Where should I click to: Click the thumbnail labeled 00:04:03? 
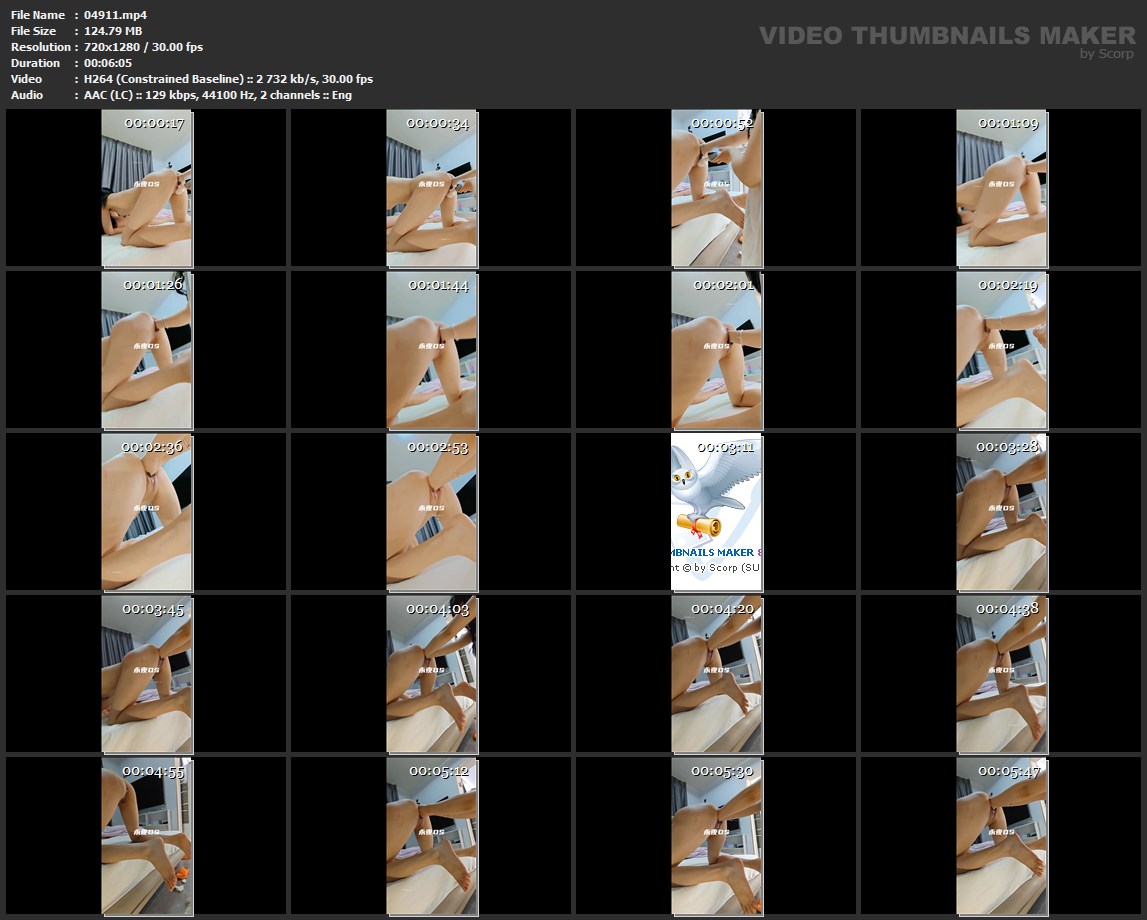coord(431,674)
